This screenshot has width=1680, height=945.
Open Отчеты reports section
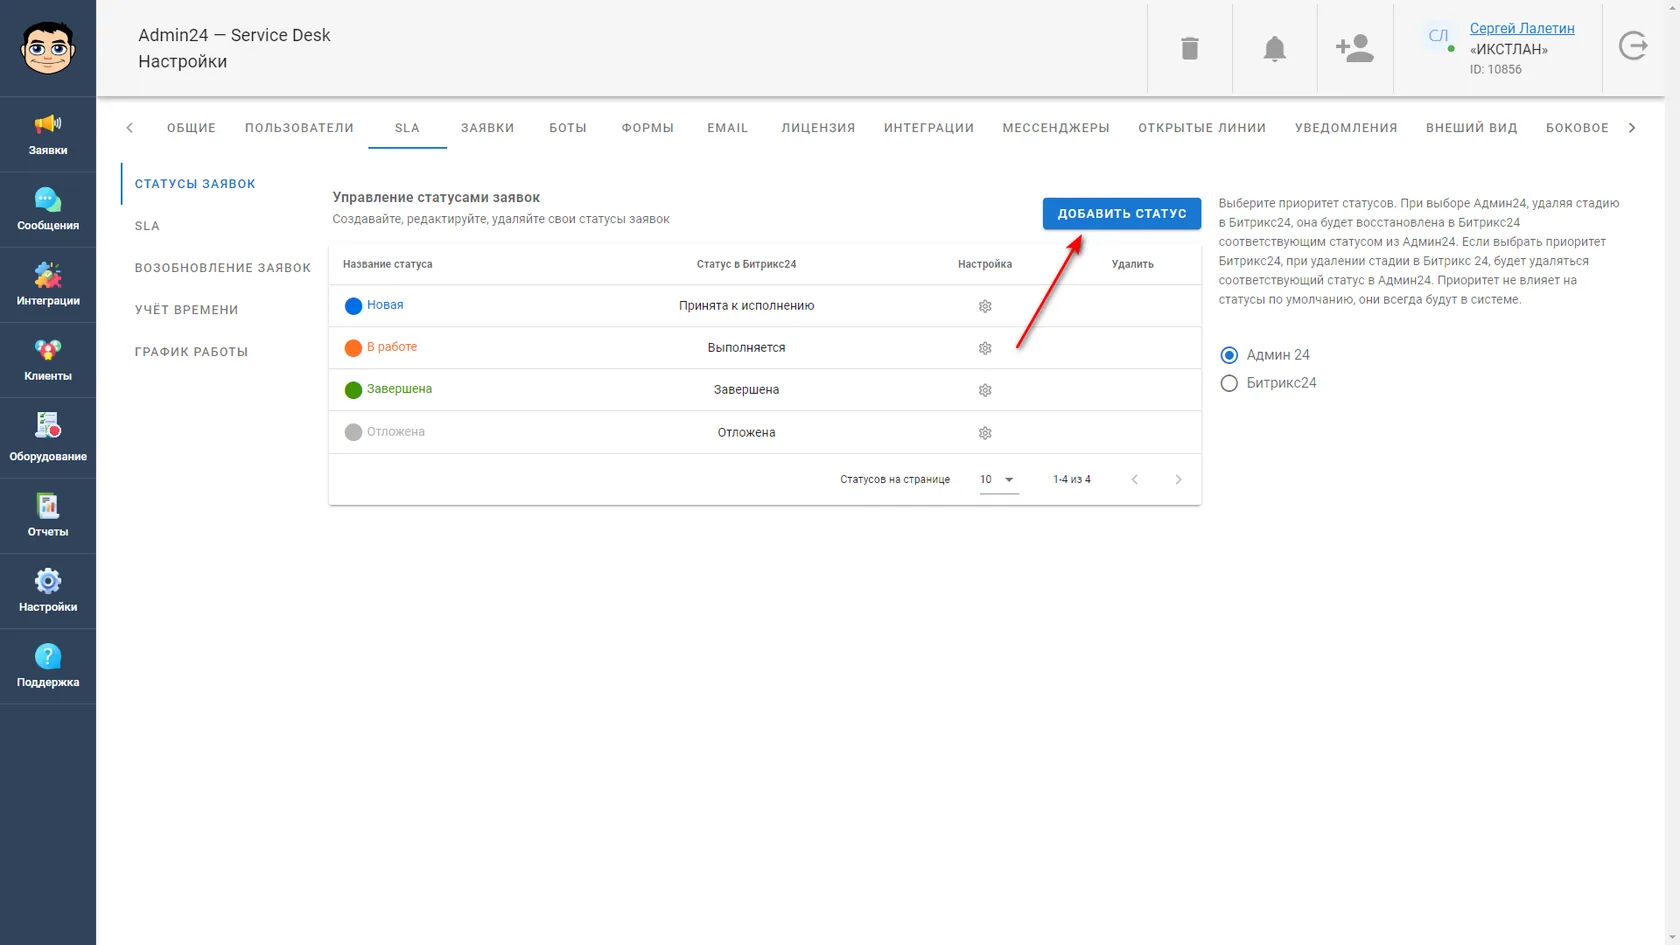[x=48, y=516]
